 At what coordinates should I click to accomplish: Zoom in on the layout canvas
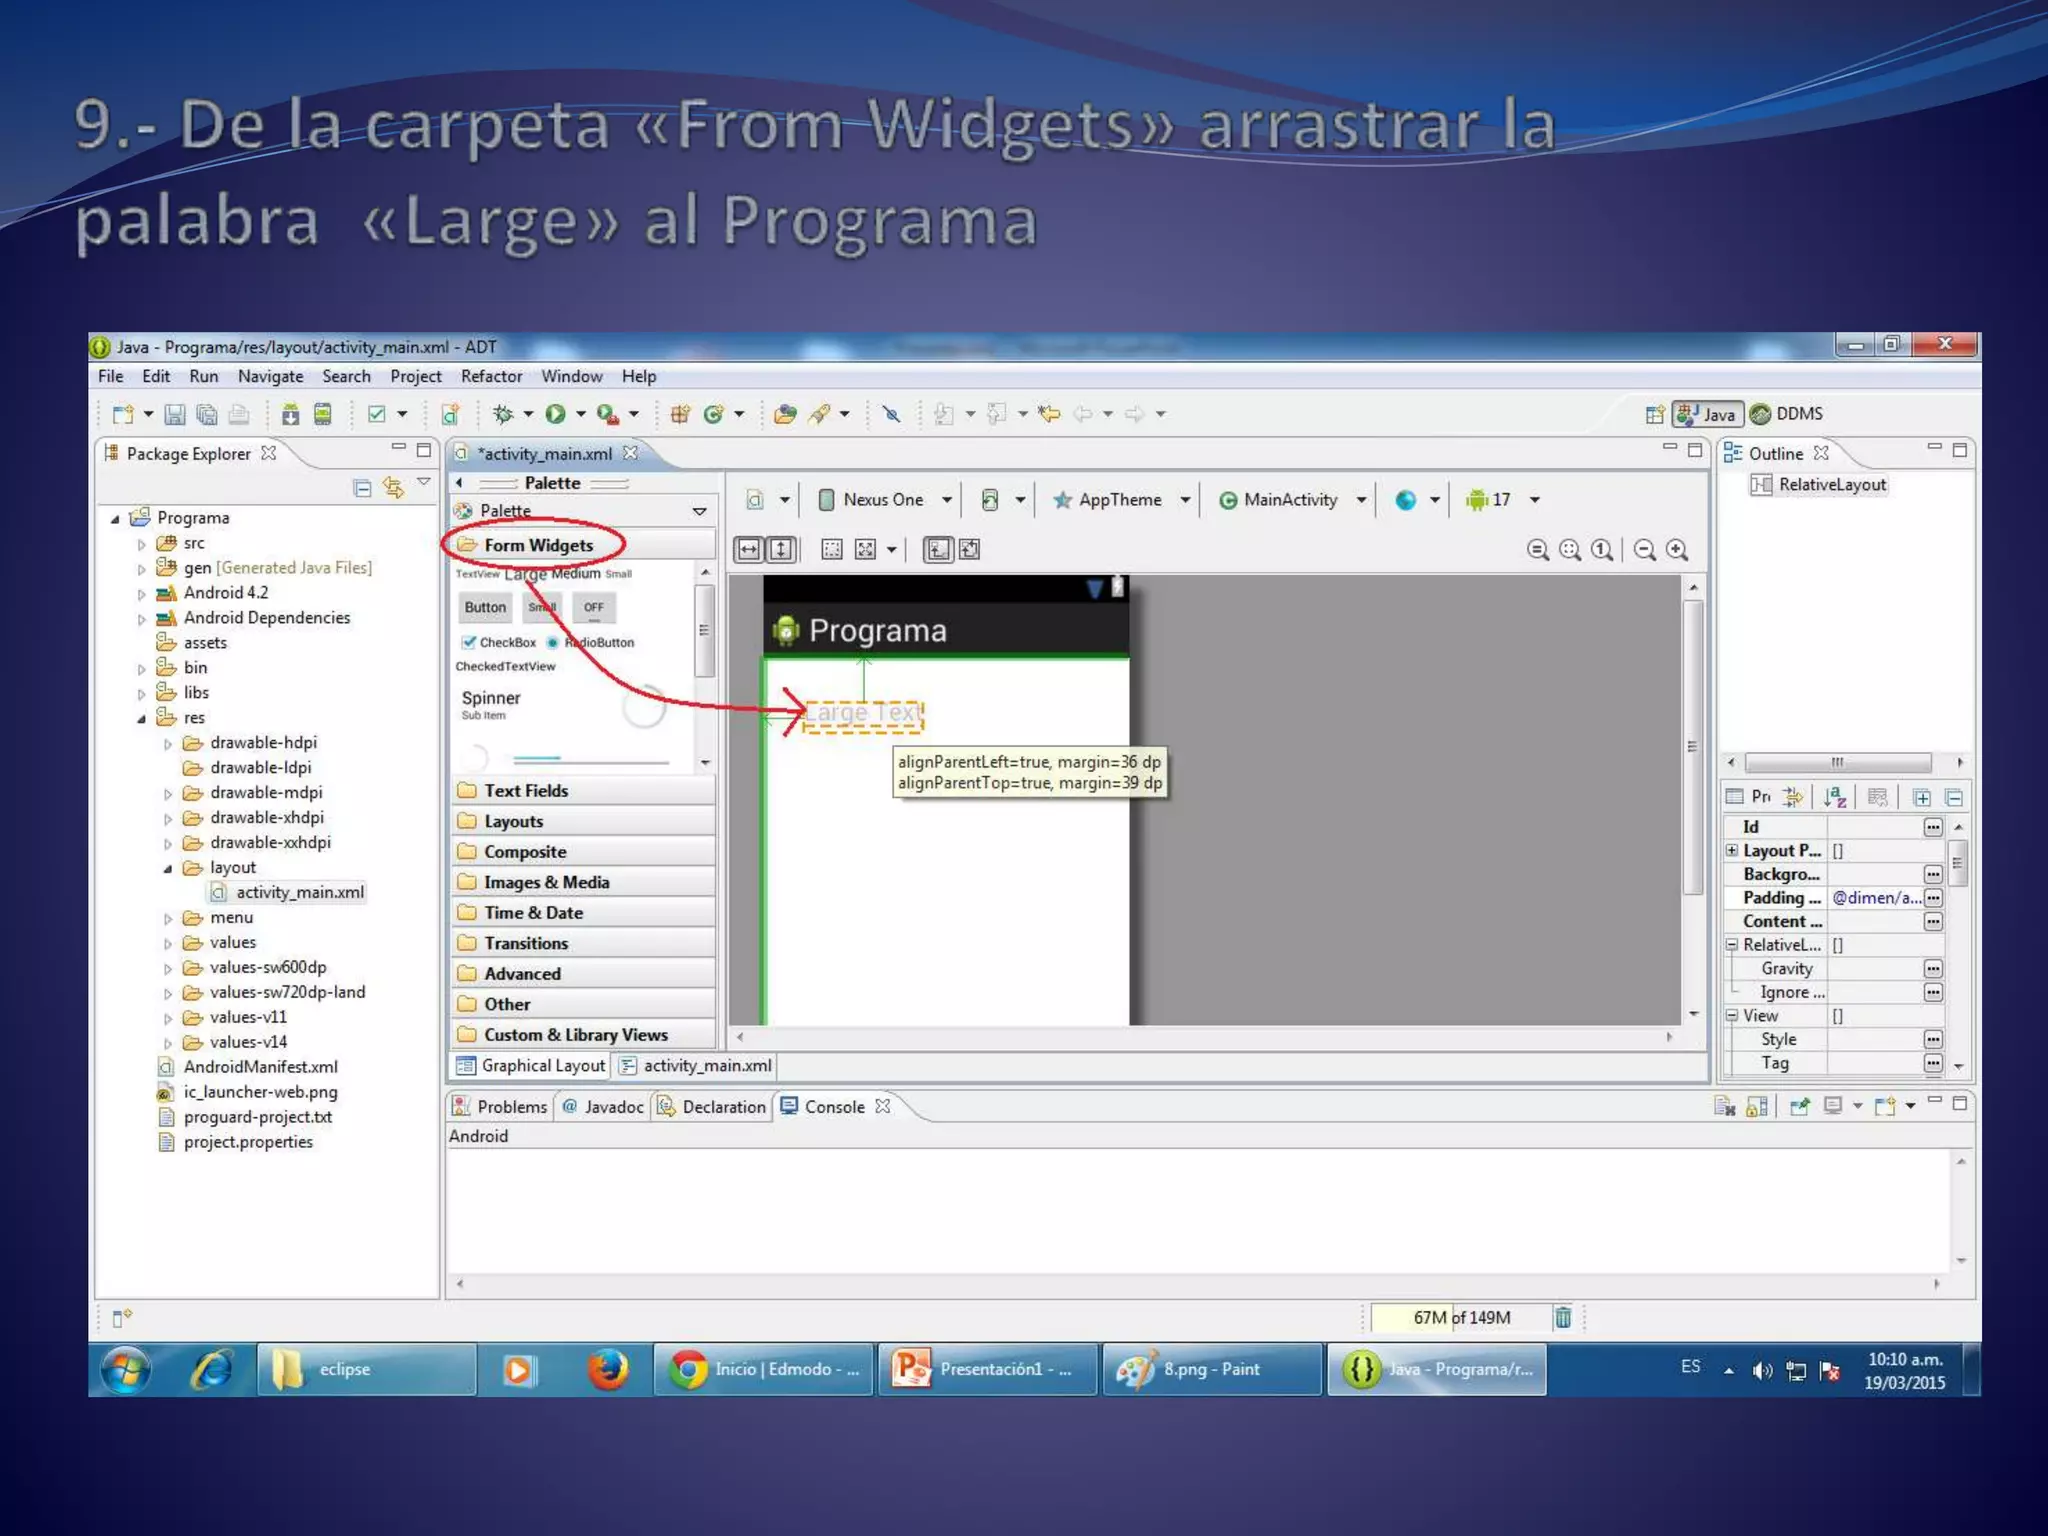1677,549
